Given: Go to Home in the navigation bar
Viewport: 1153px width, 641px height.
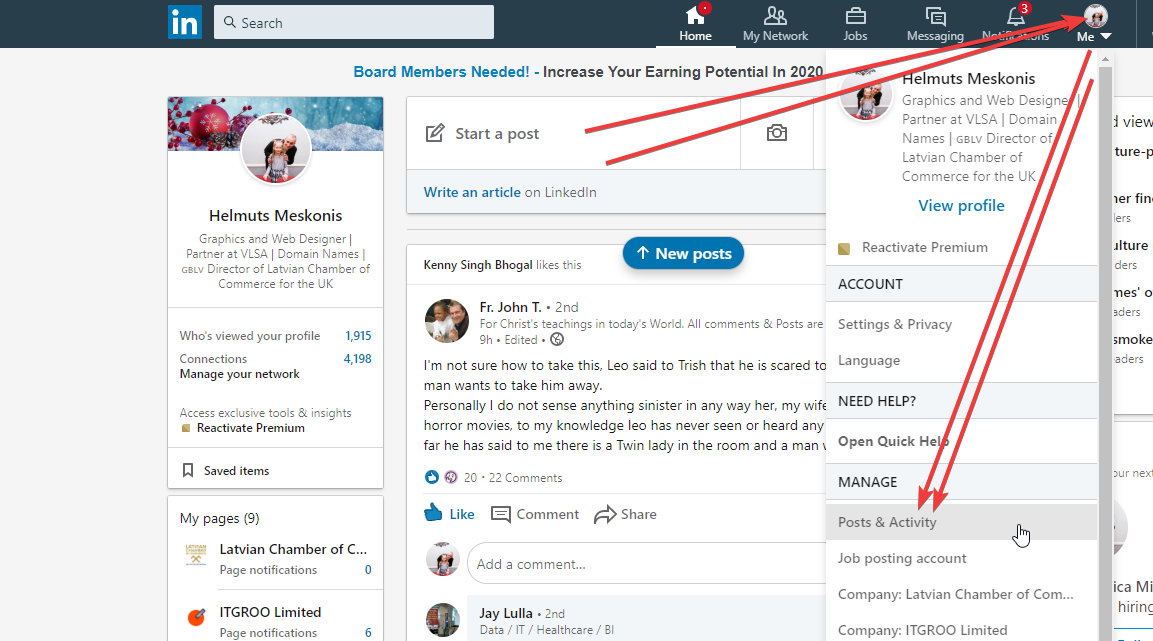Looking at the screenshot, I should pyautogui.click(x=695, y=24).
